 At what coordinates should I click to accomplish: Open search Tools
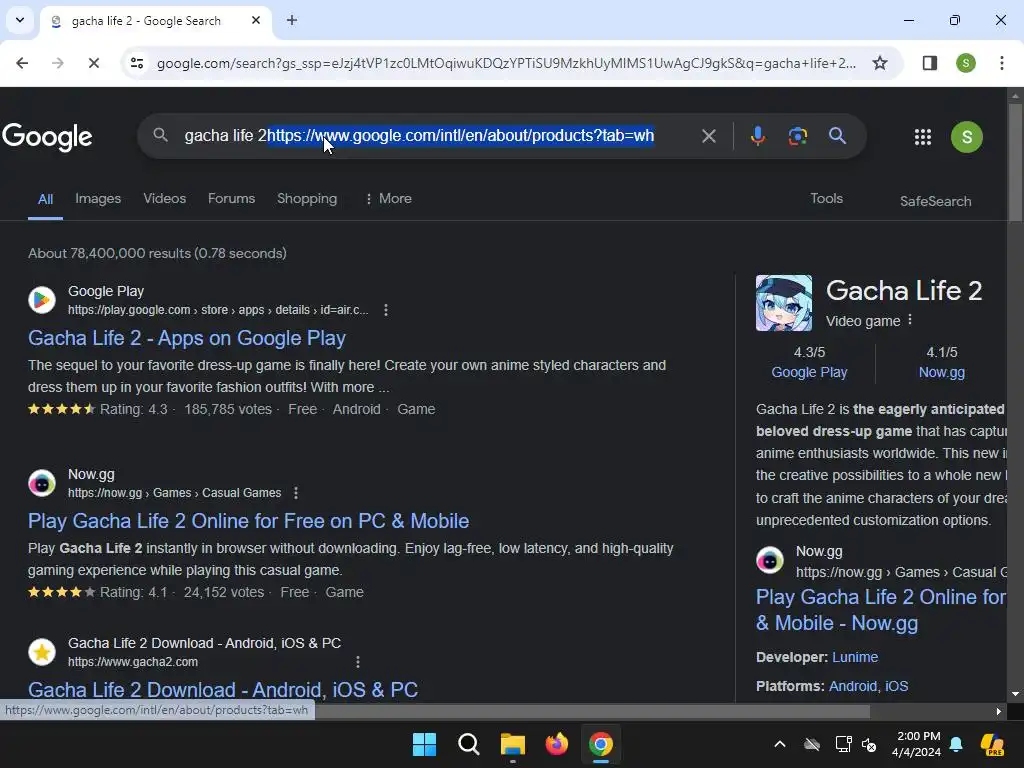826,199
